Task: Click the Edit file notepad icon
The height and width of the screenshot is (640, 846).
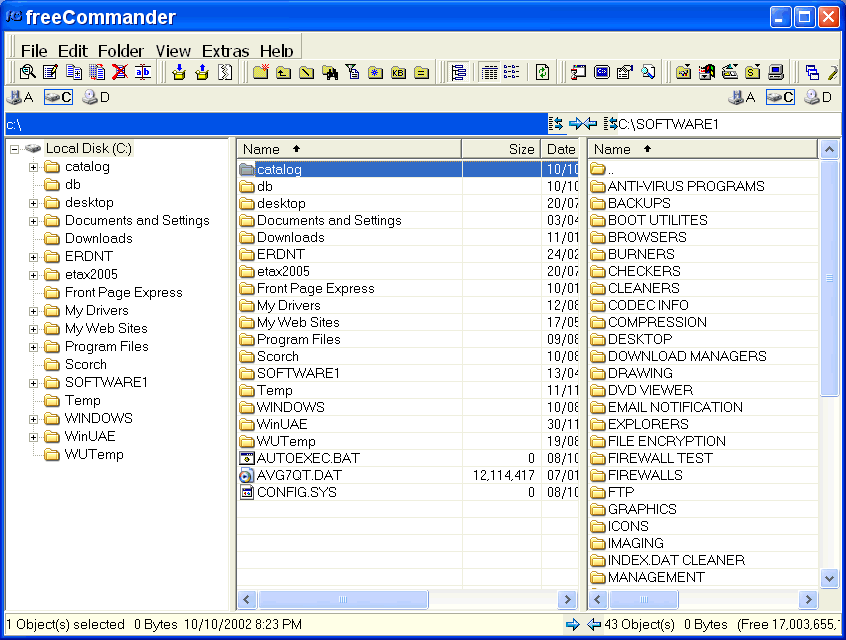Action: click(51, 72)
